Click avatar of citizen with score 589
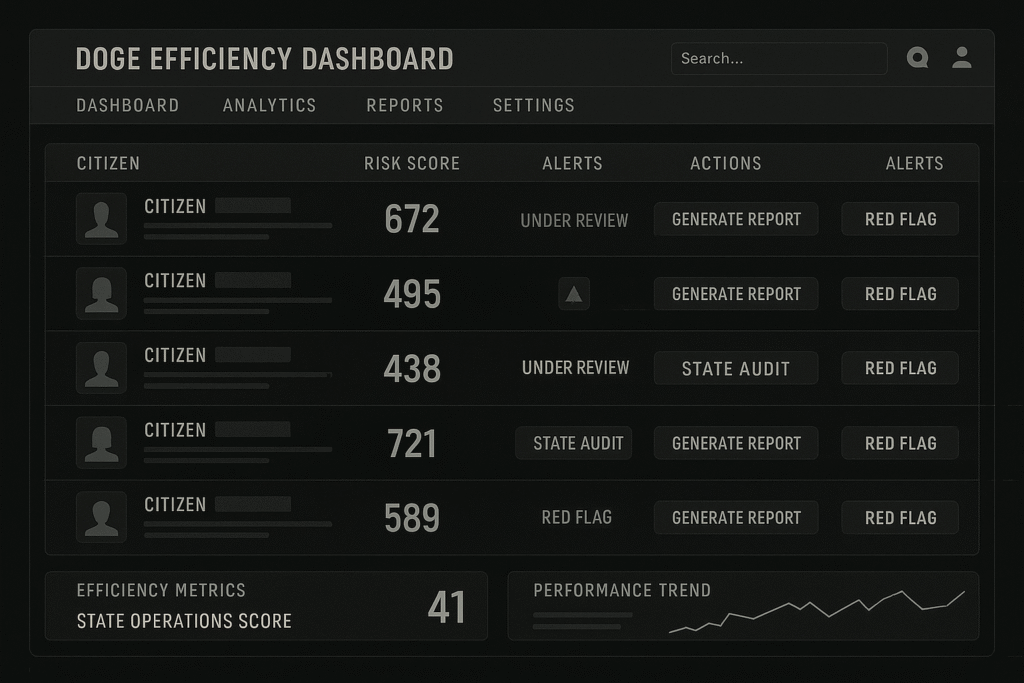1024x683 pixels. pos(101,517)
